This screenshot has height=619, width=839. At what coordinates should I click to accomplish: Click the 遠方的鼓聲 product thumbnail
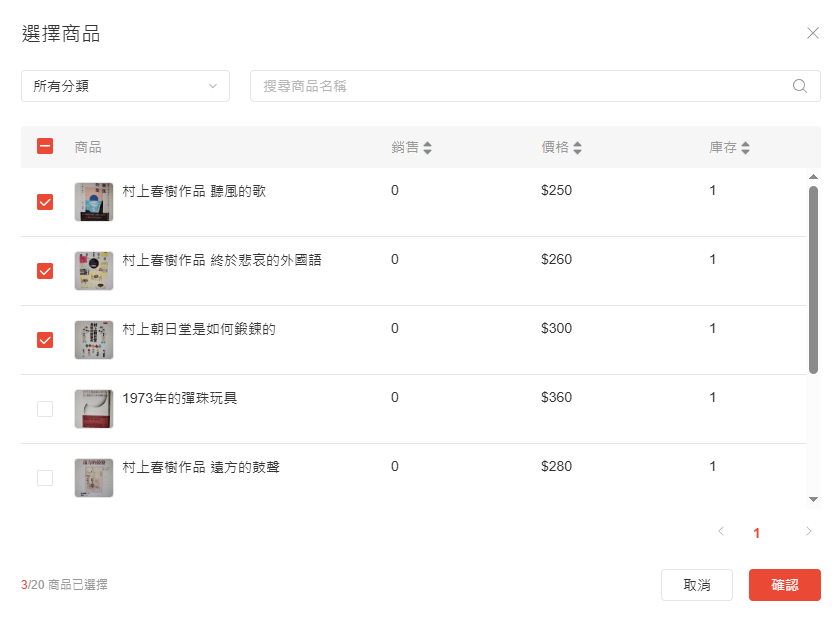coord(94,478)
